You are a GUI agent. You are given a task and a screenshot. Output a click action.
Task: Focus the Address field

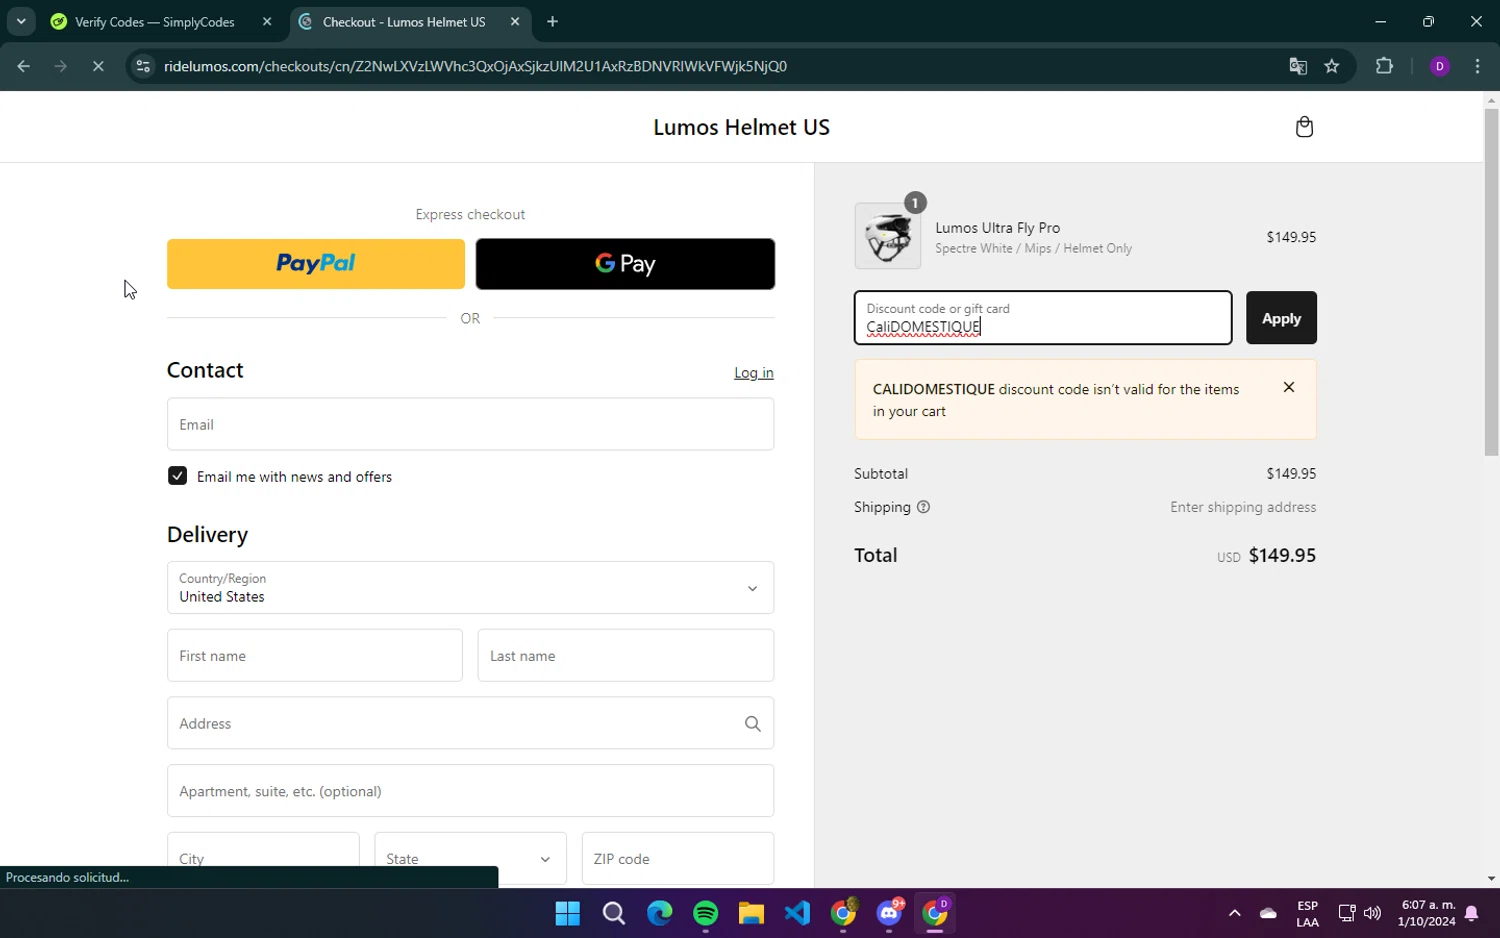point(470,723)
